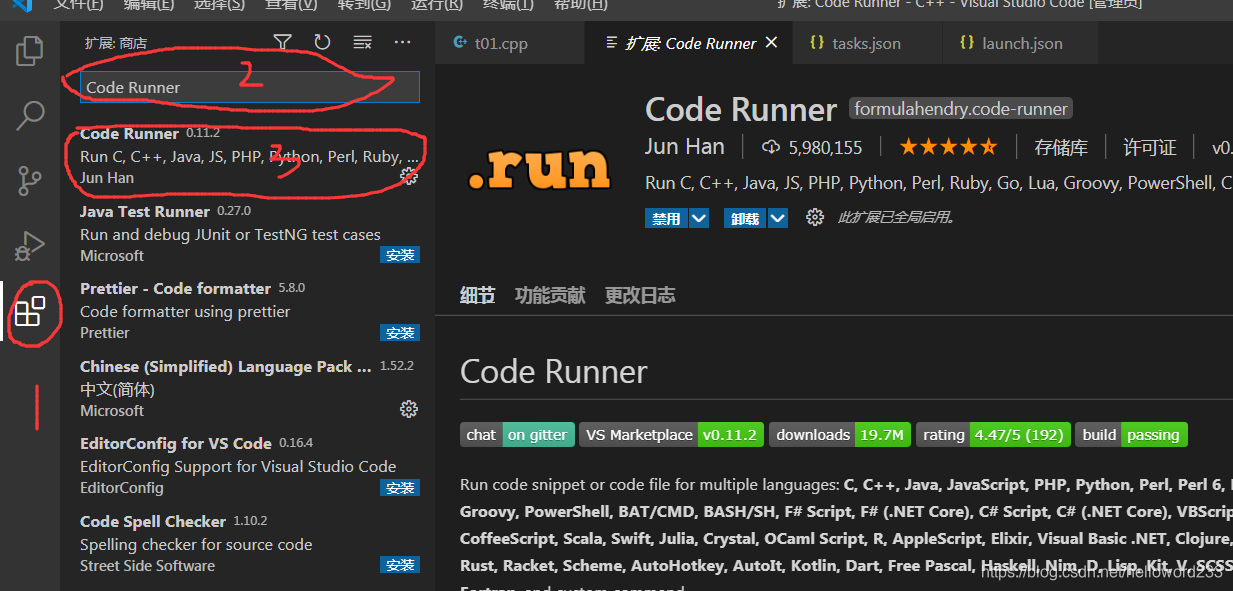Viewport: 1233px width, 591px height.
Task: Switch to the Details (细节) tab
Action: (477, 295)
